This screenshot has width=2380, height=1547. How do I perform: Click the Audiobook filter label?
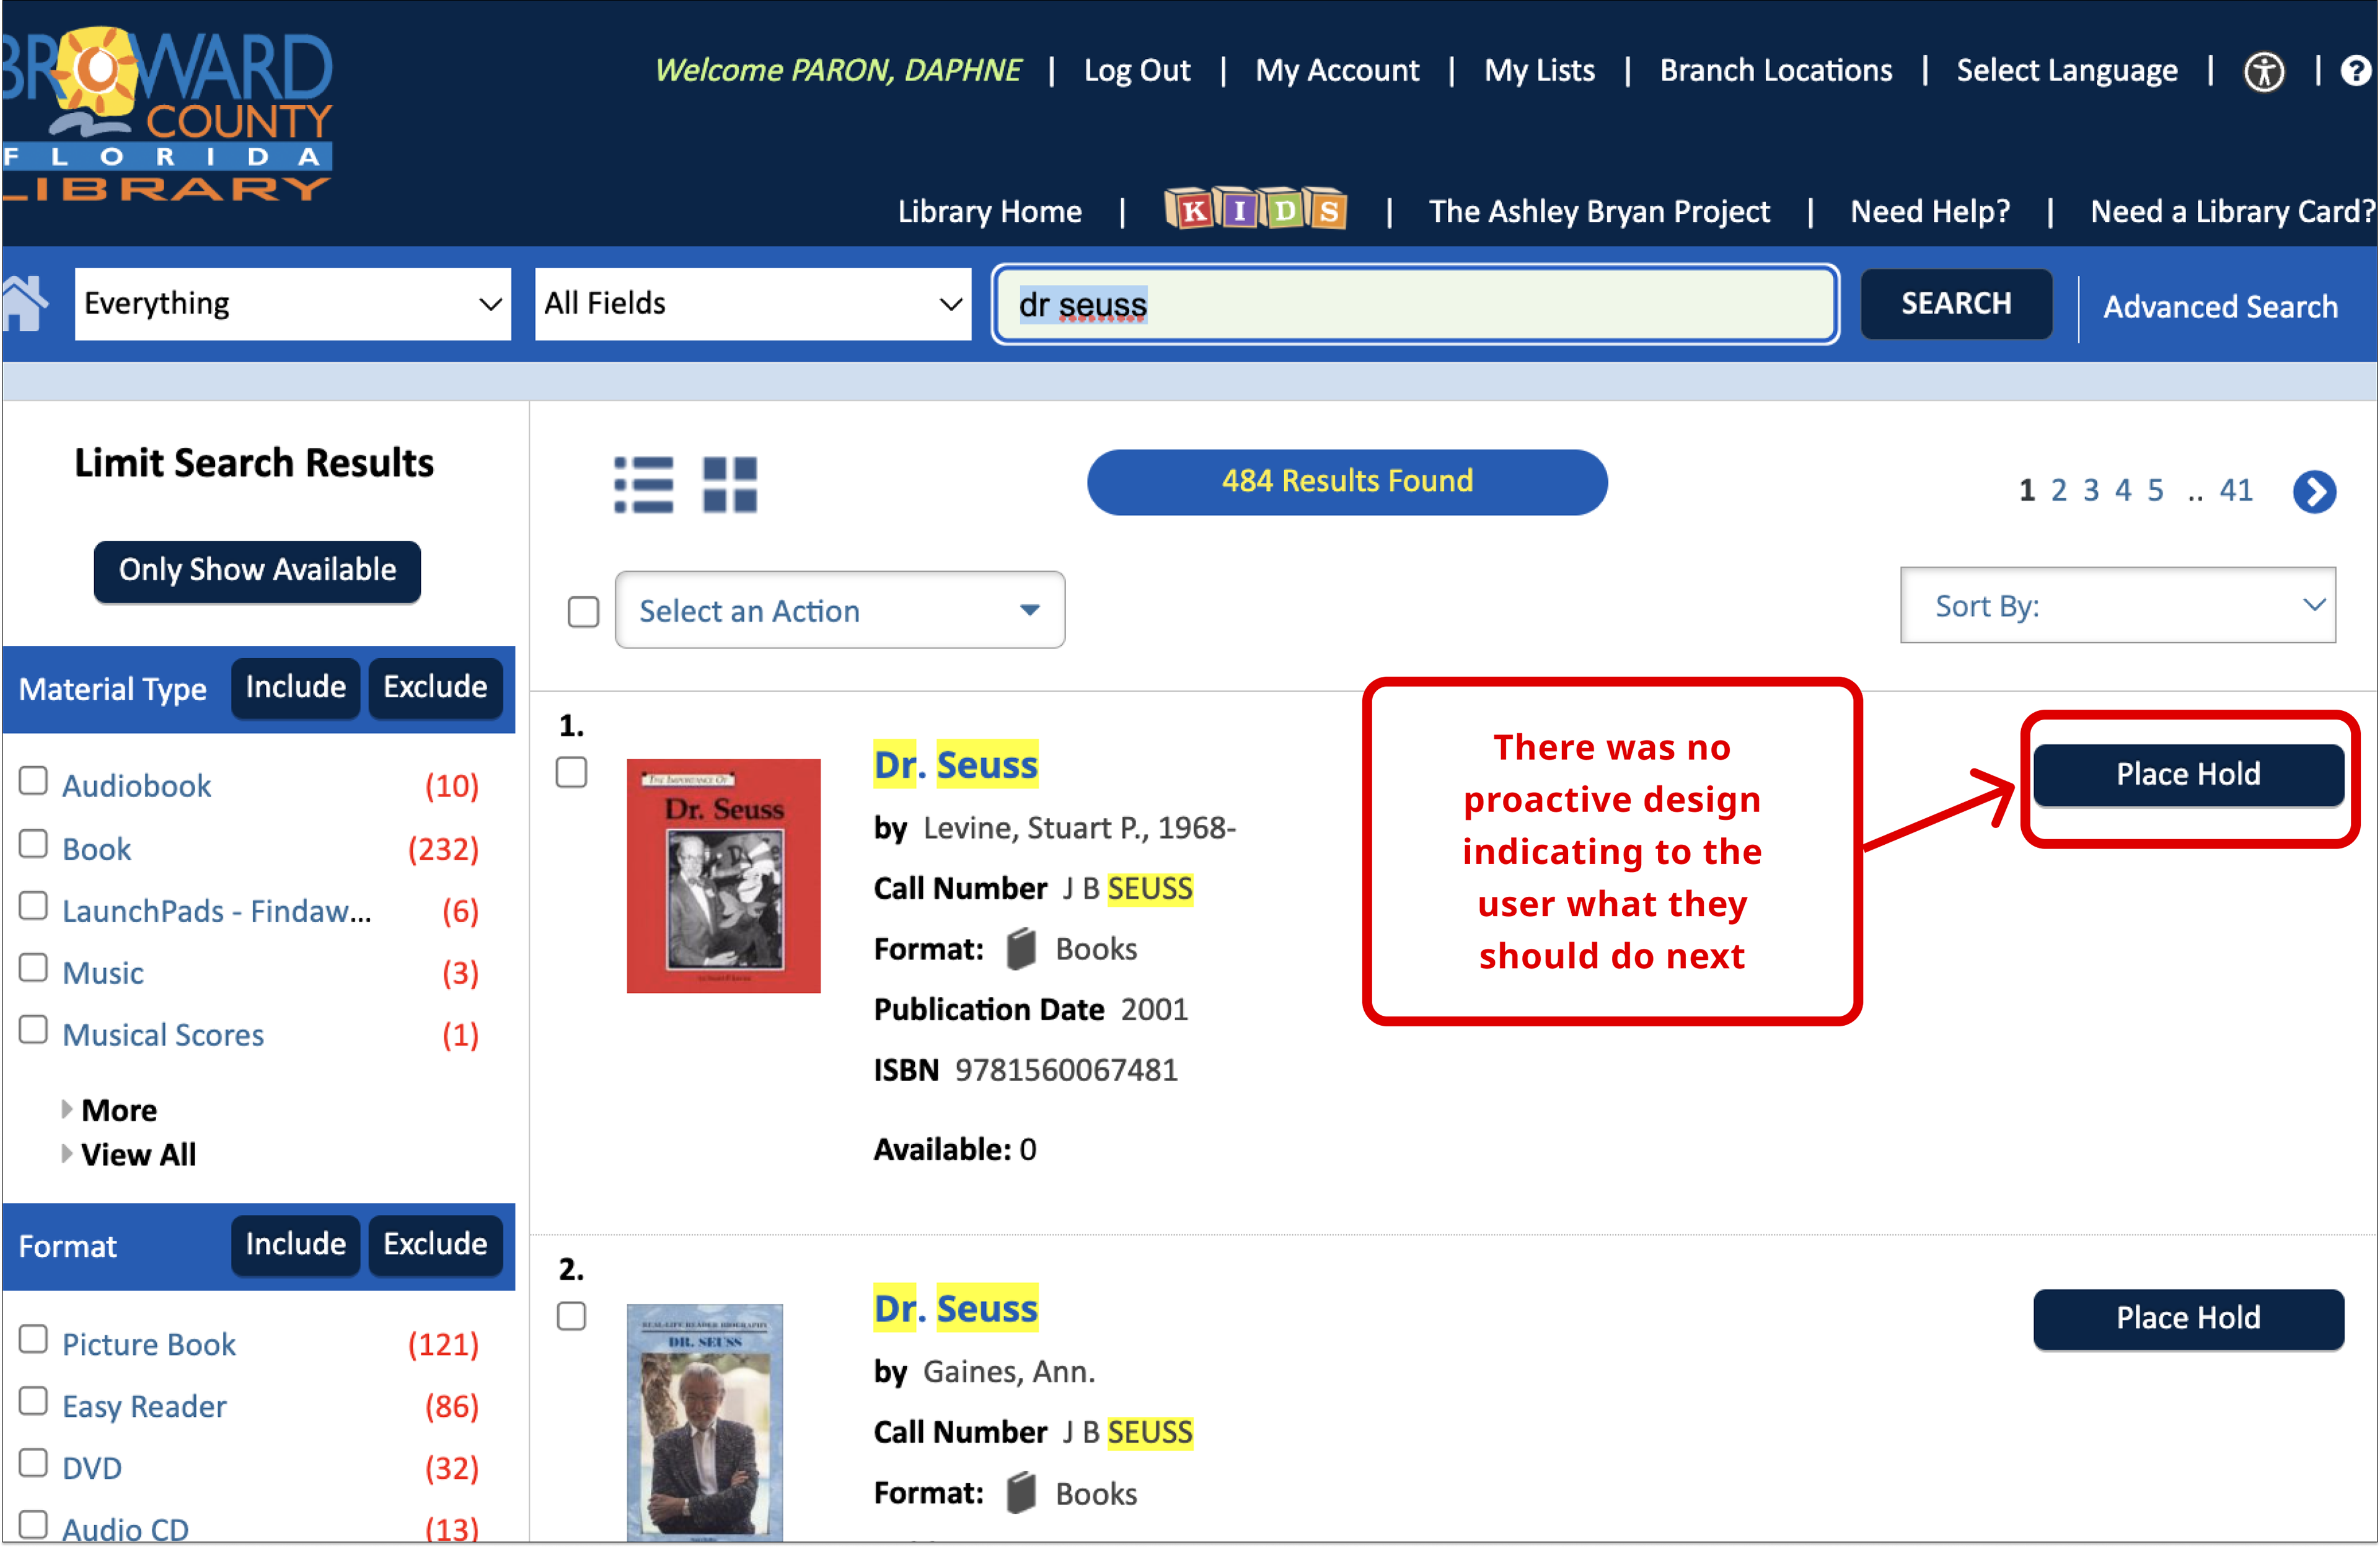tap(137, 786)
